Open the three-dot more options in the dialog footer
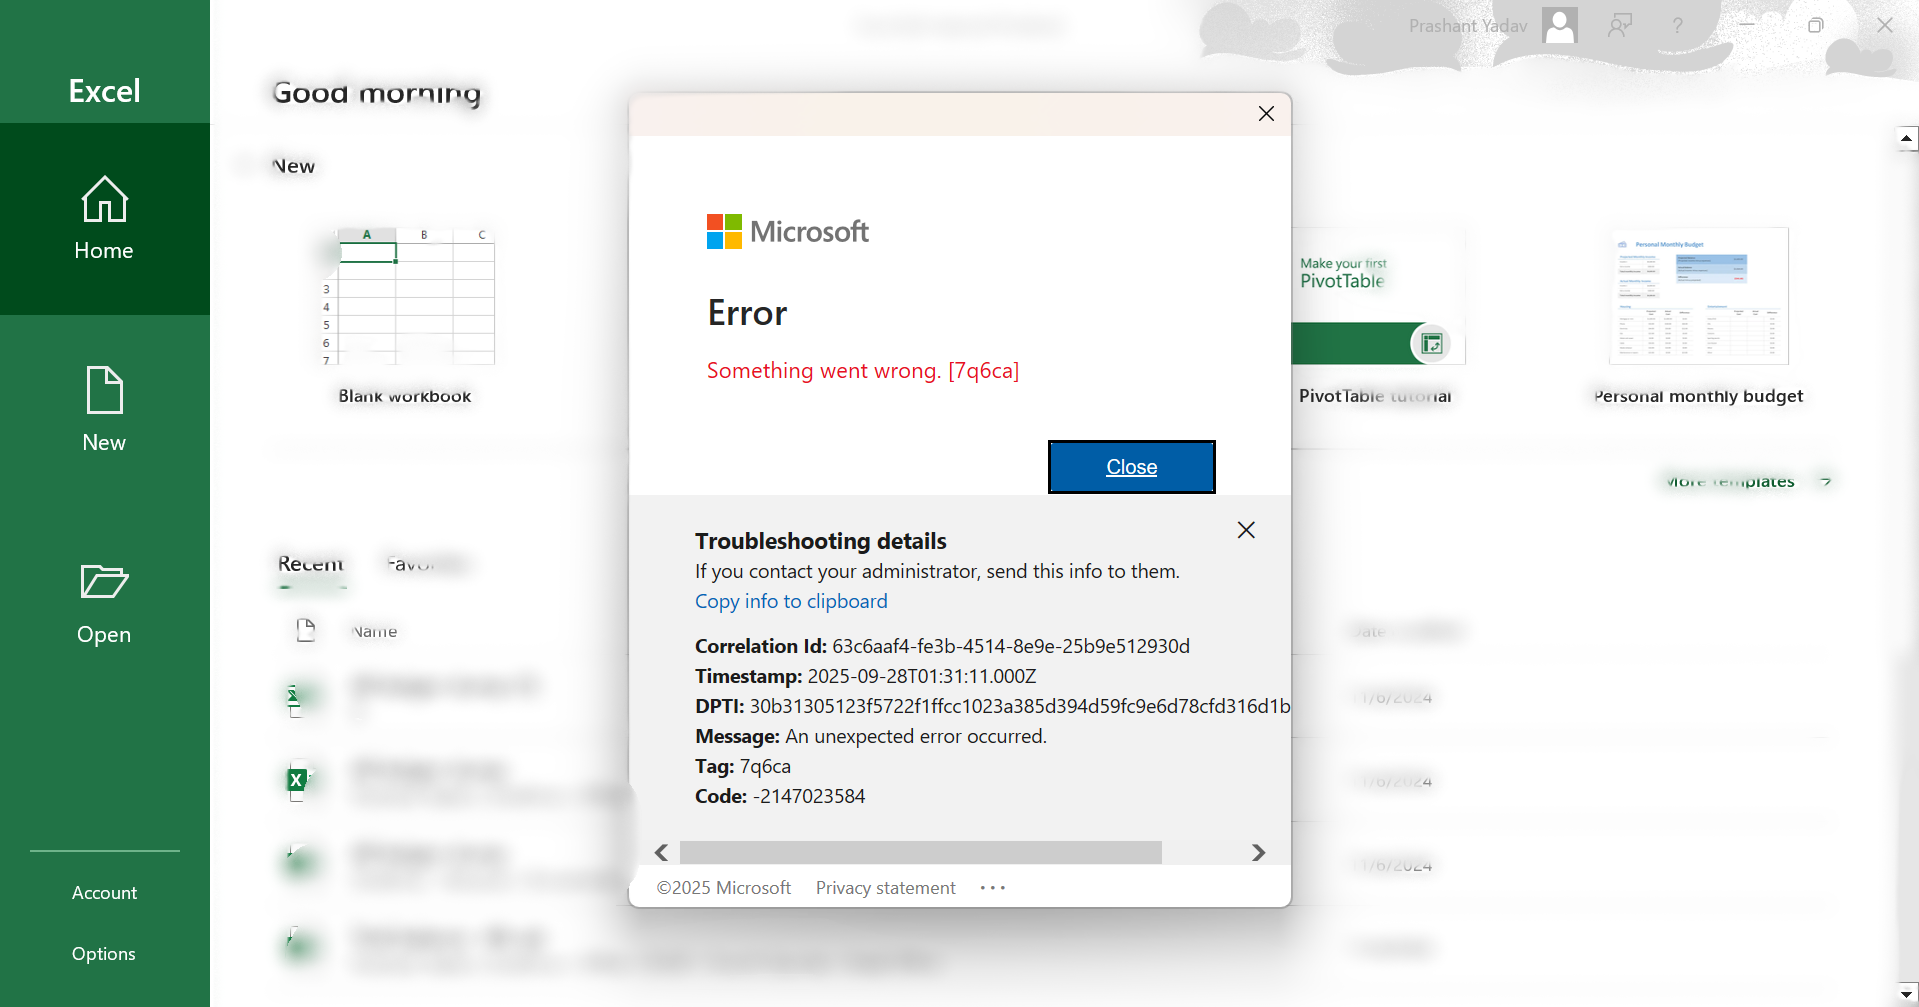 coord(993,888)
